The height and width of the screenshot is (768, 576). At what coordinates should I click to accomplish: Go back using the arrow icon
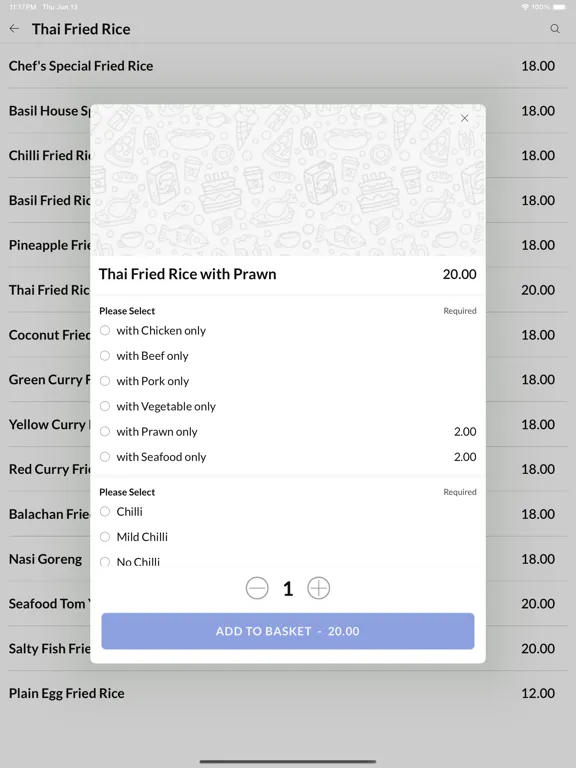pos(14,29)
